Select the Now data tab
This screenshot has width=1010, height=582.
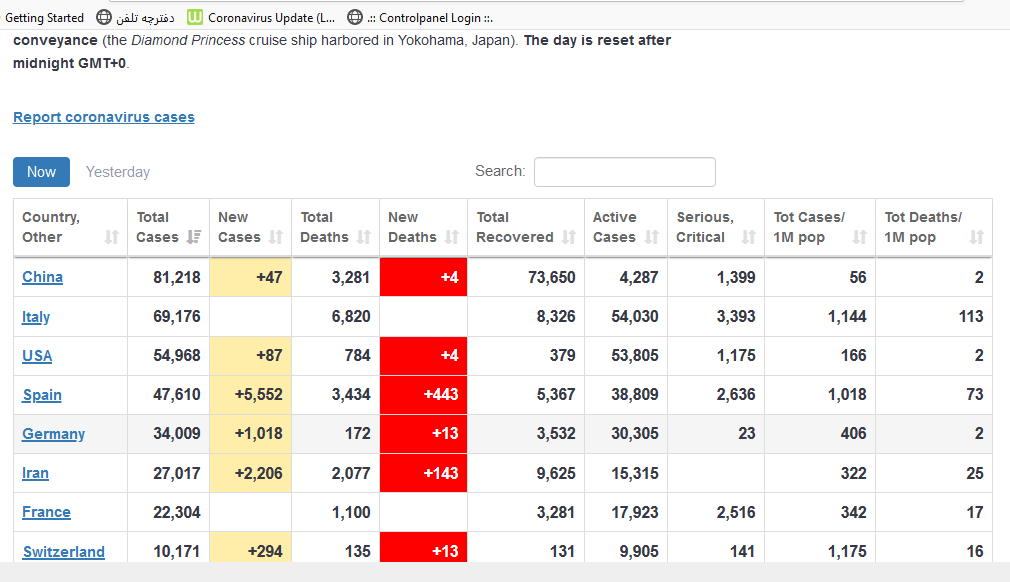click(41, 172)
